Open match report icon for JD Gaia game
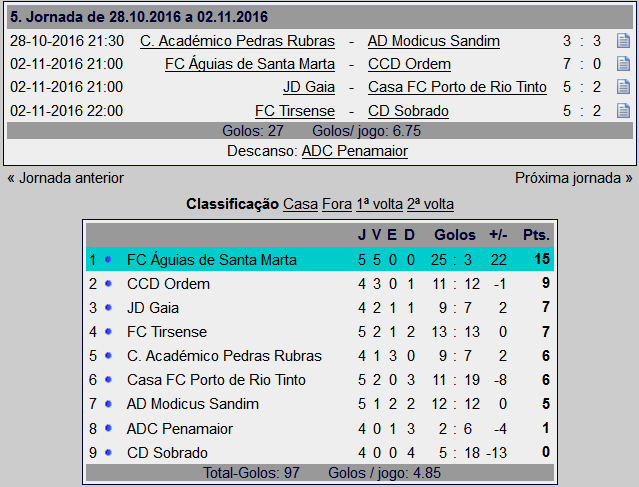This screenshot has width=639, height=487. (x=623, y=87)
